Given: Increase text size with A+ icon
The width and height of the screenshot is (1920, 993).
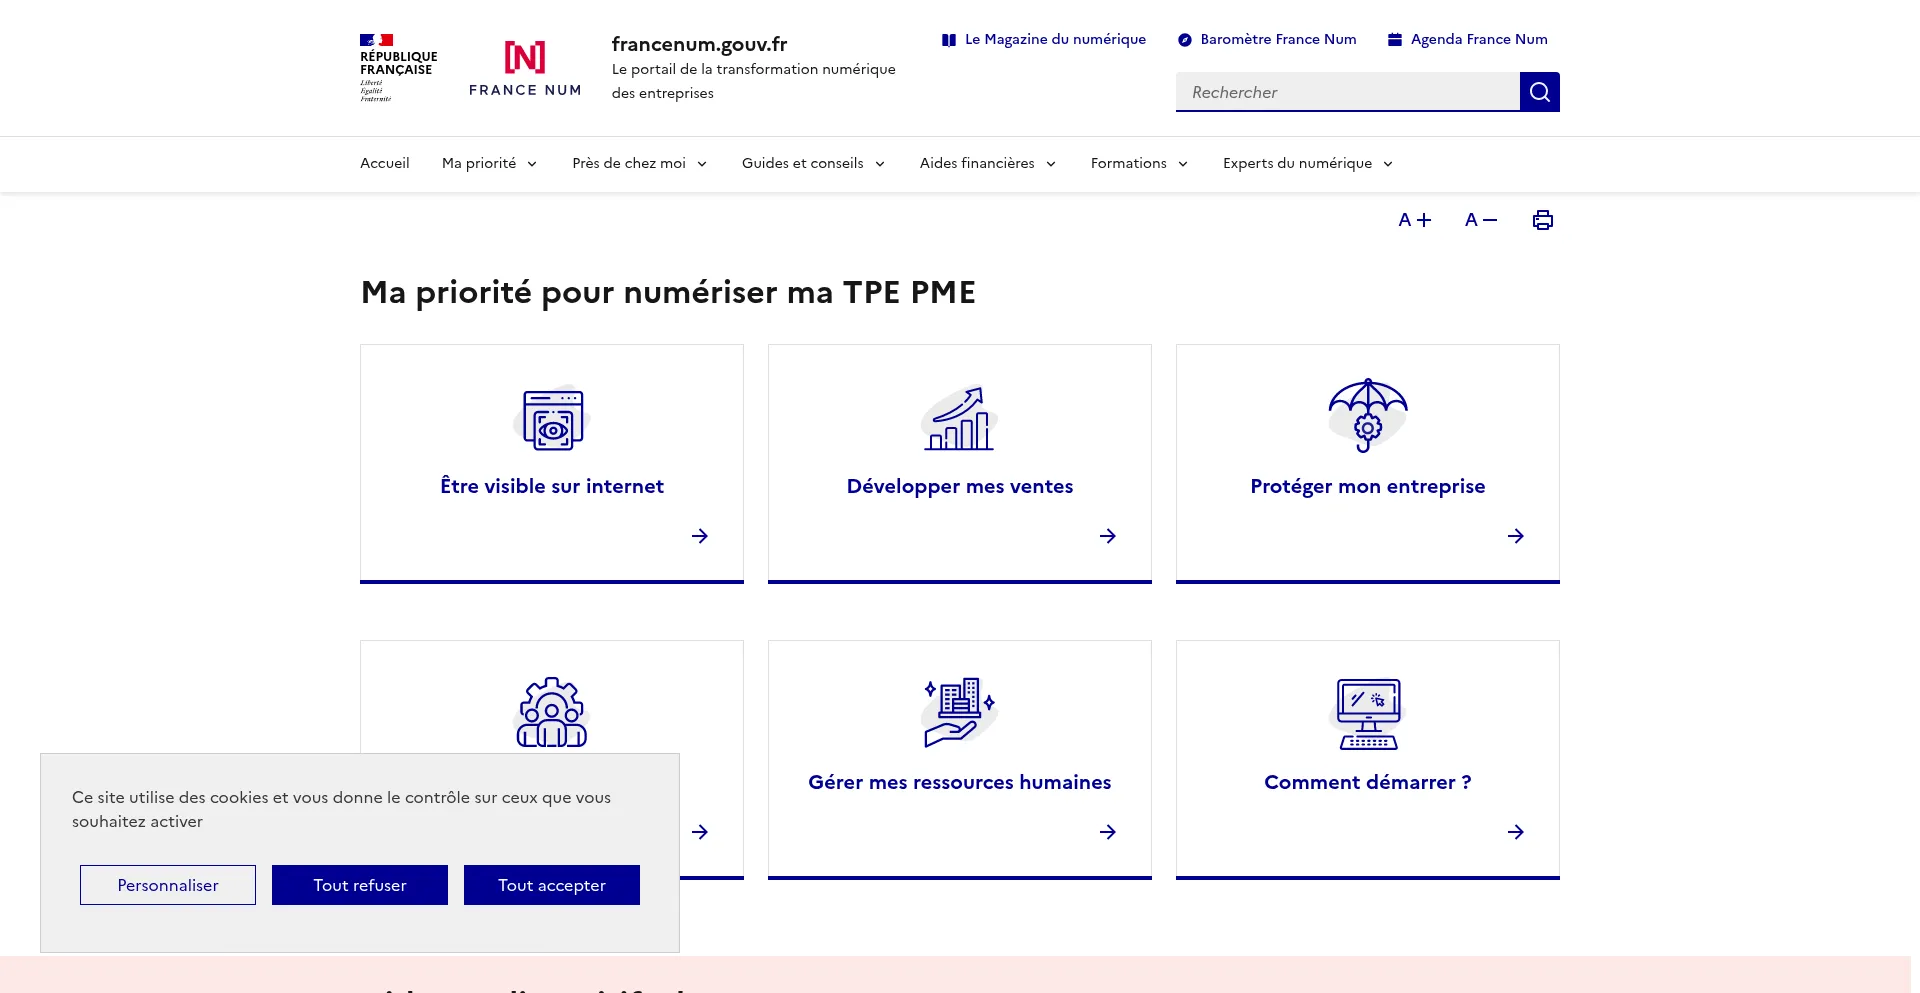Looking at the screenshot, I should click(x=1414, y=220).
